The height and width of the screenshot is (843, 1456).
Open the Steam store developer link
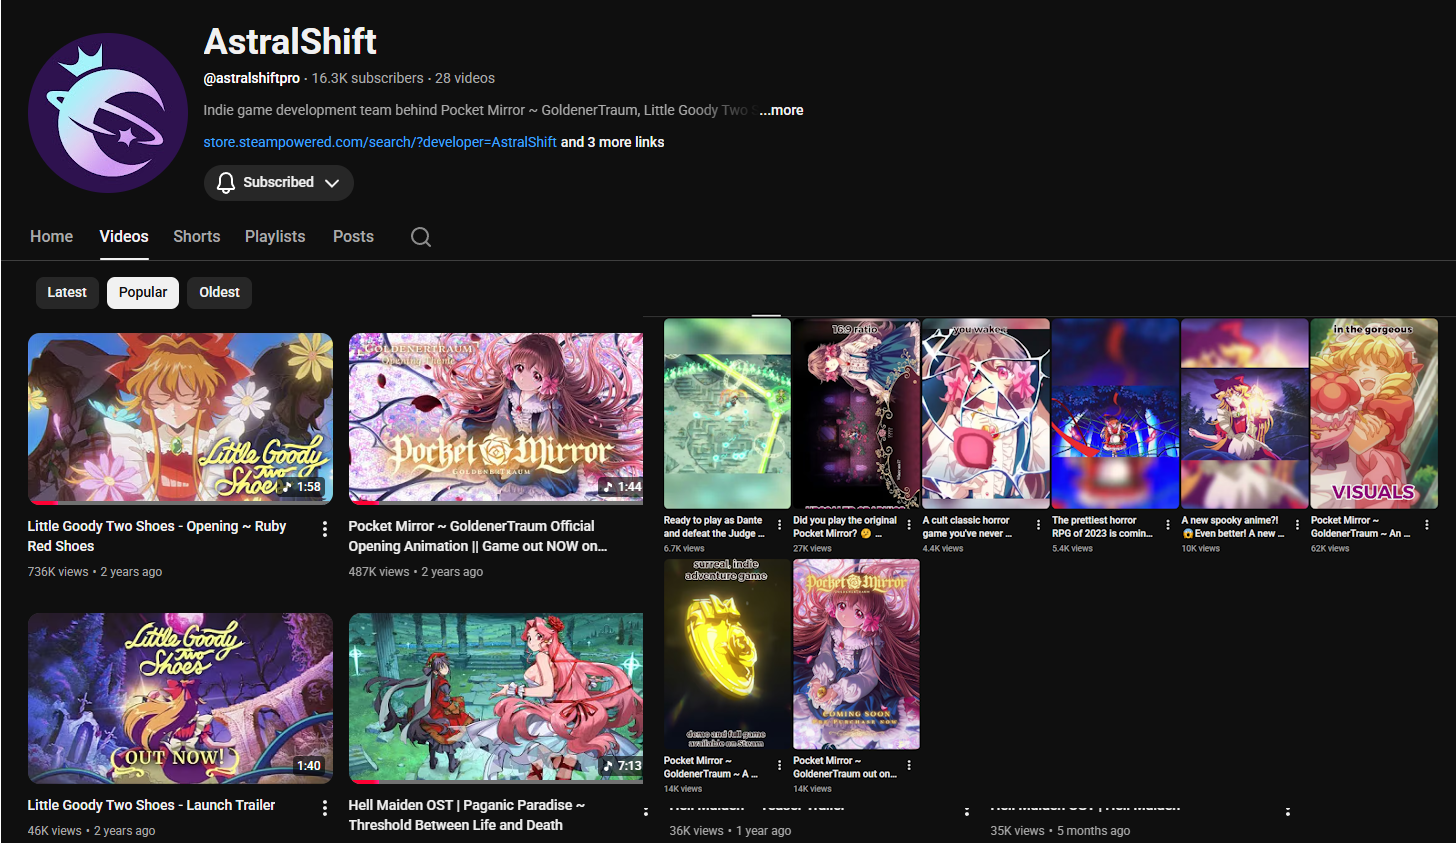click(380, 142)
